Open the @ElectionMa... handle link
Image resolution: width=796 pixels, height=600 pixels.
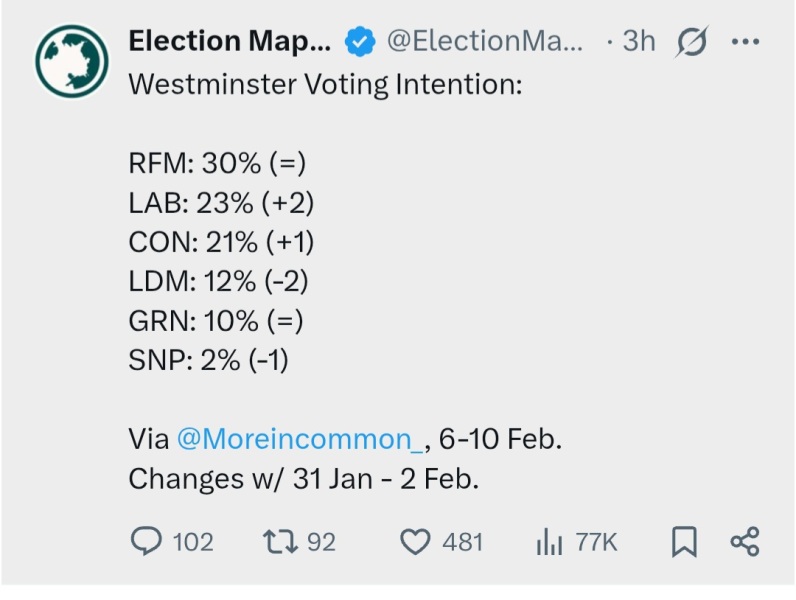point(483,41)
